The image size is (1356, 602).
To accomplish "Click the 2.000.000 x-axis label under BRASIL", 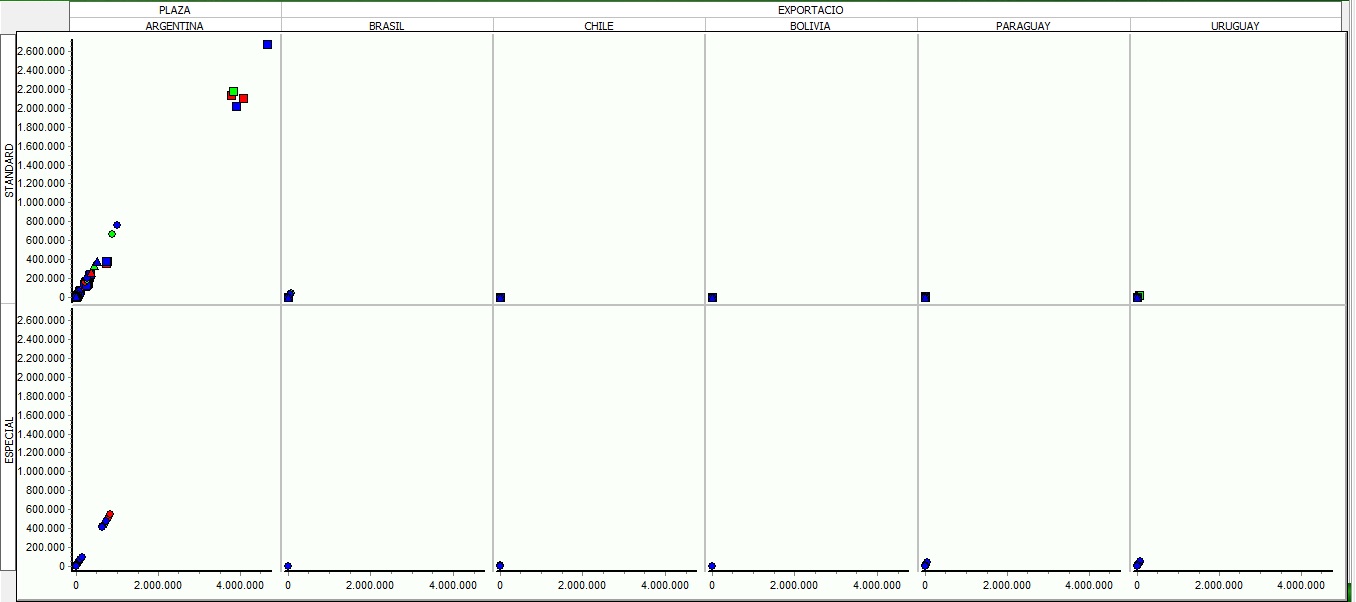I will coord(370,585).
